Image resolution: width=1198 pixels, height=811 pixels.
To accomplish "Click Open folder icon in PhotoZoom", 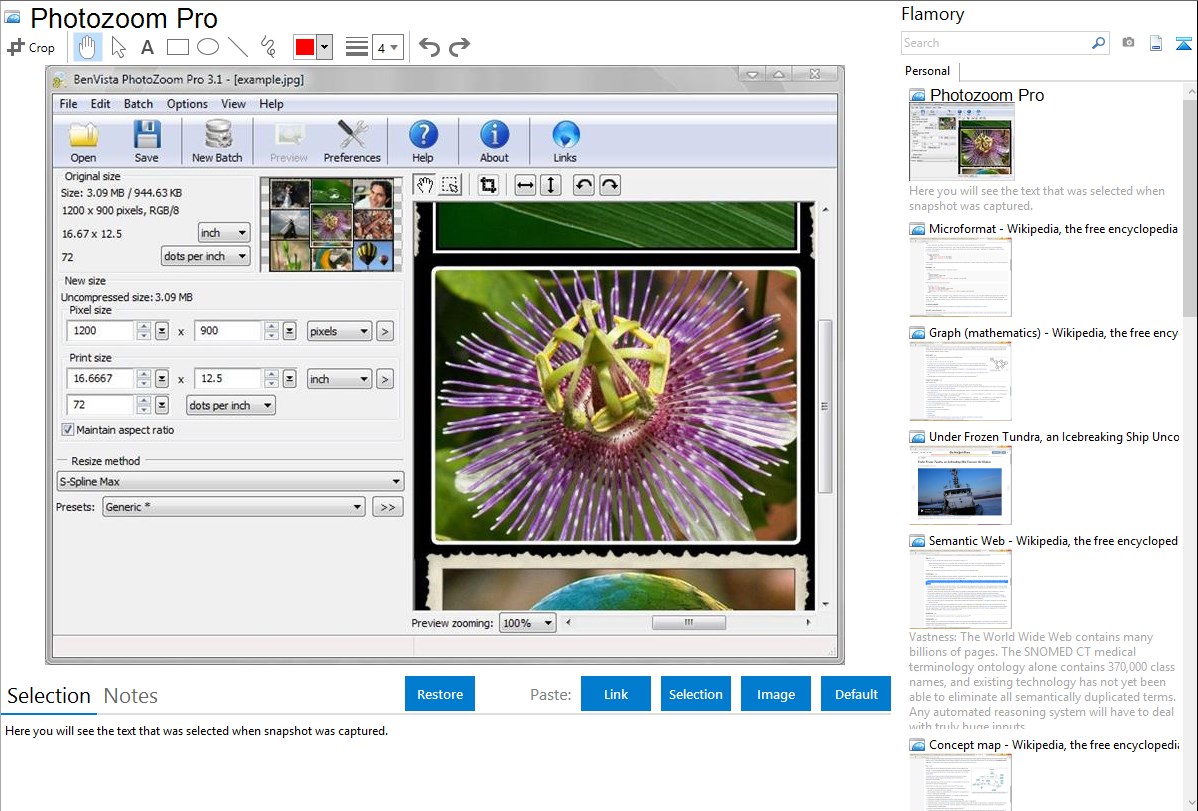I will tap(83, 141).
